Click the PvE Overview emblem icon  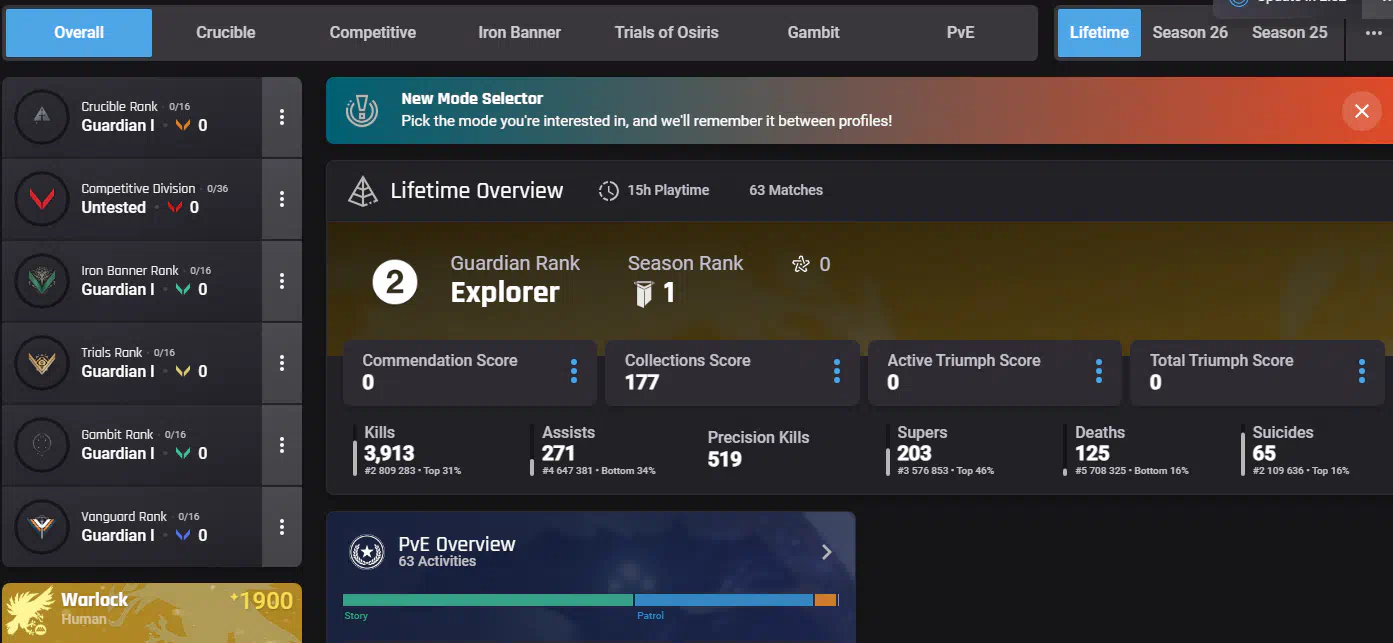pos(366,552)
